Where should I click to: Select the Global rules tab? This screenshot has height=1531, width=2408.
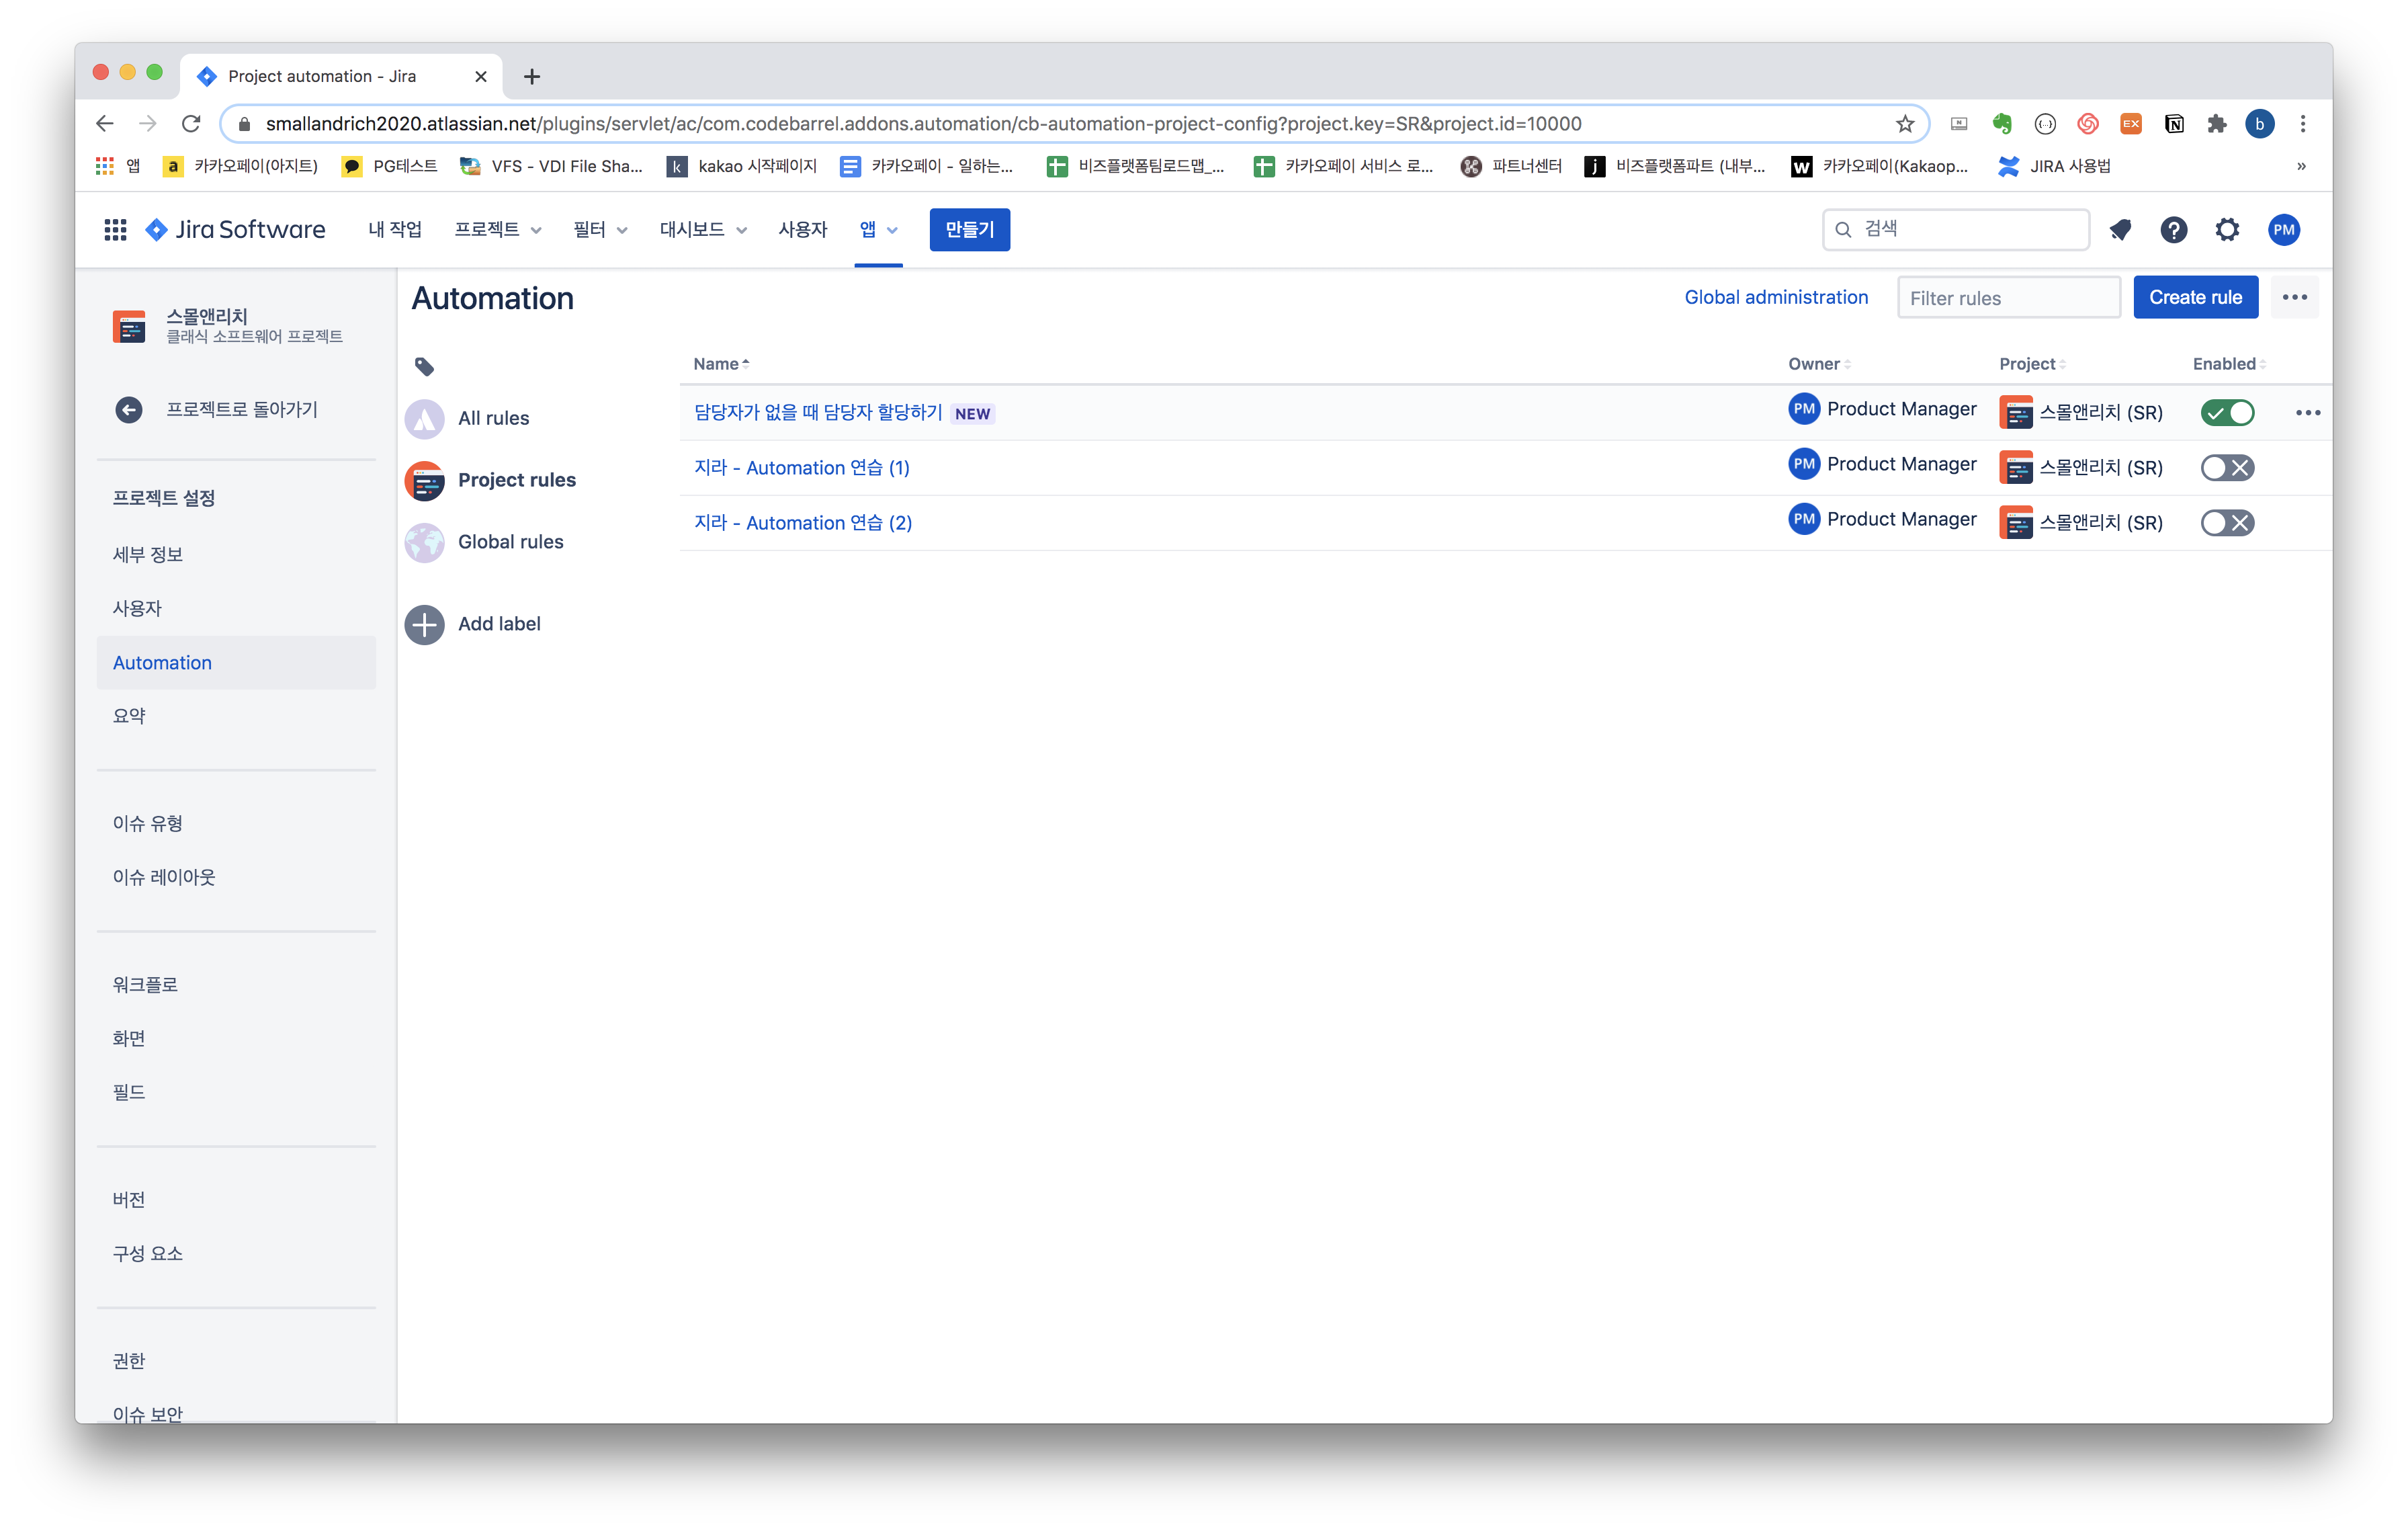(510, 542)
